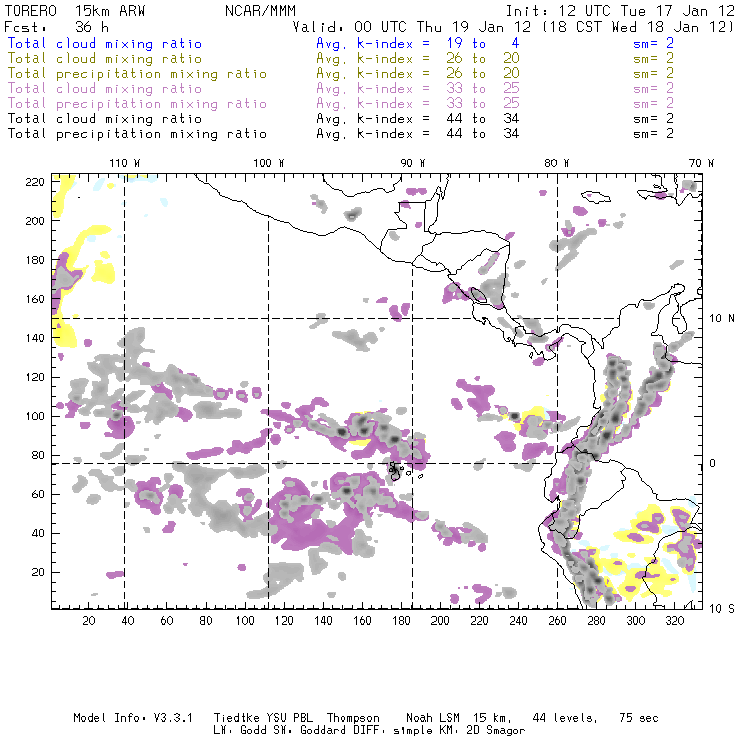Click the 'NCAR/MMM' header label
This screenshot has height=740, width=740.
click(x=260, y=11)
